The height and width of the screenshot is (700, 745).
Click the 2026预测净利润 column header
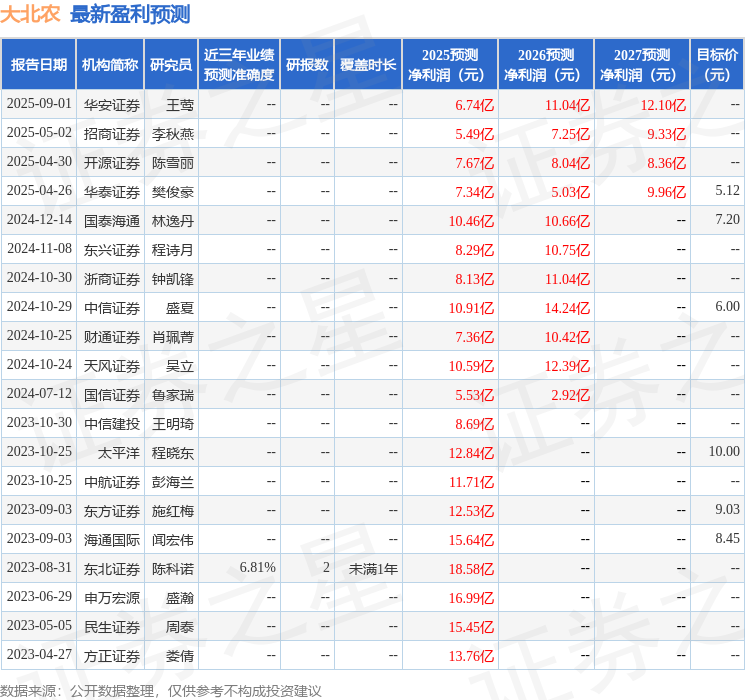pyautogui.click(x=545, y=64)
